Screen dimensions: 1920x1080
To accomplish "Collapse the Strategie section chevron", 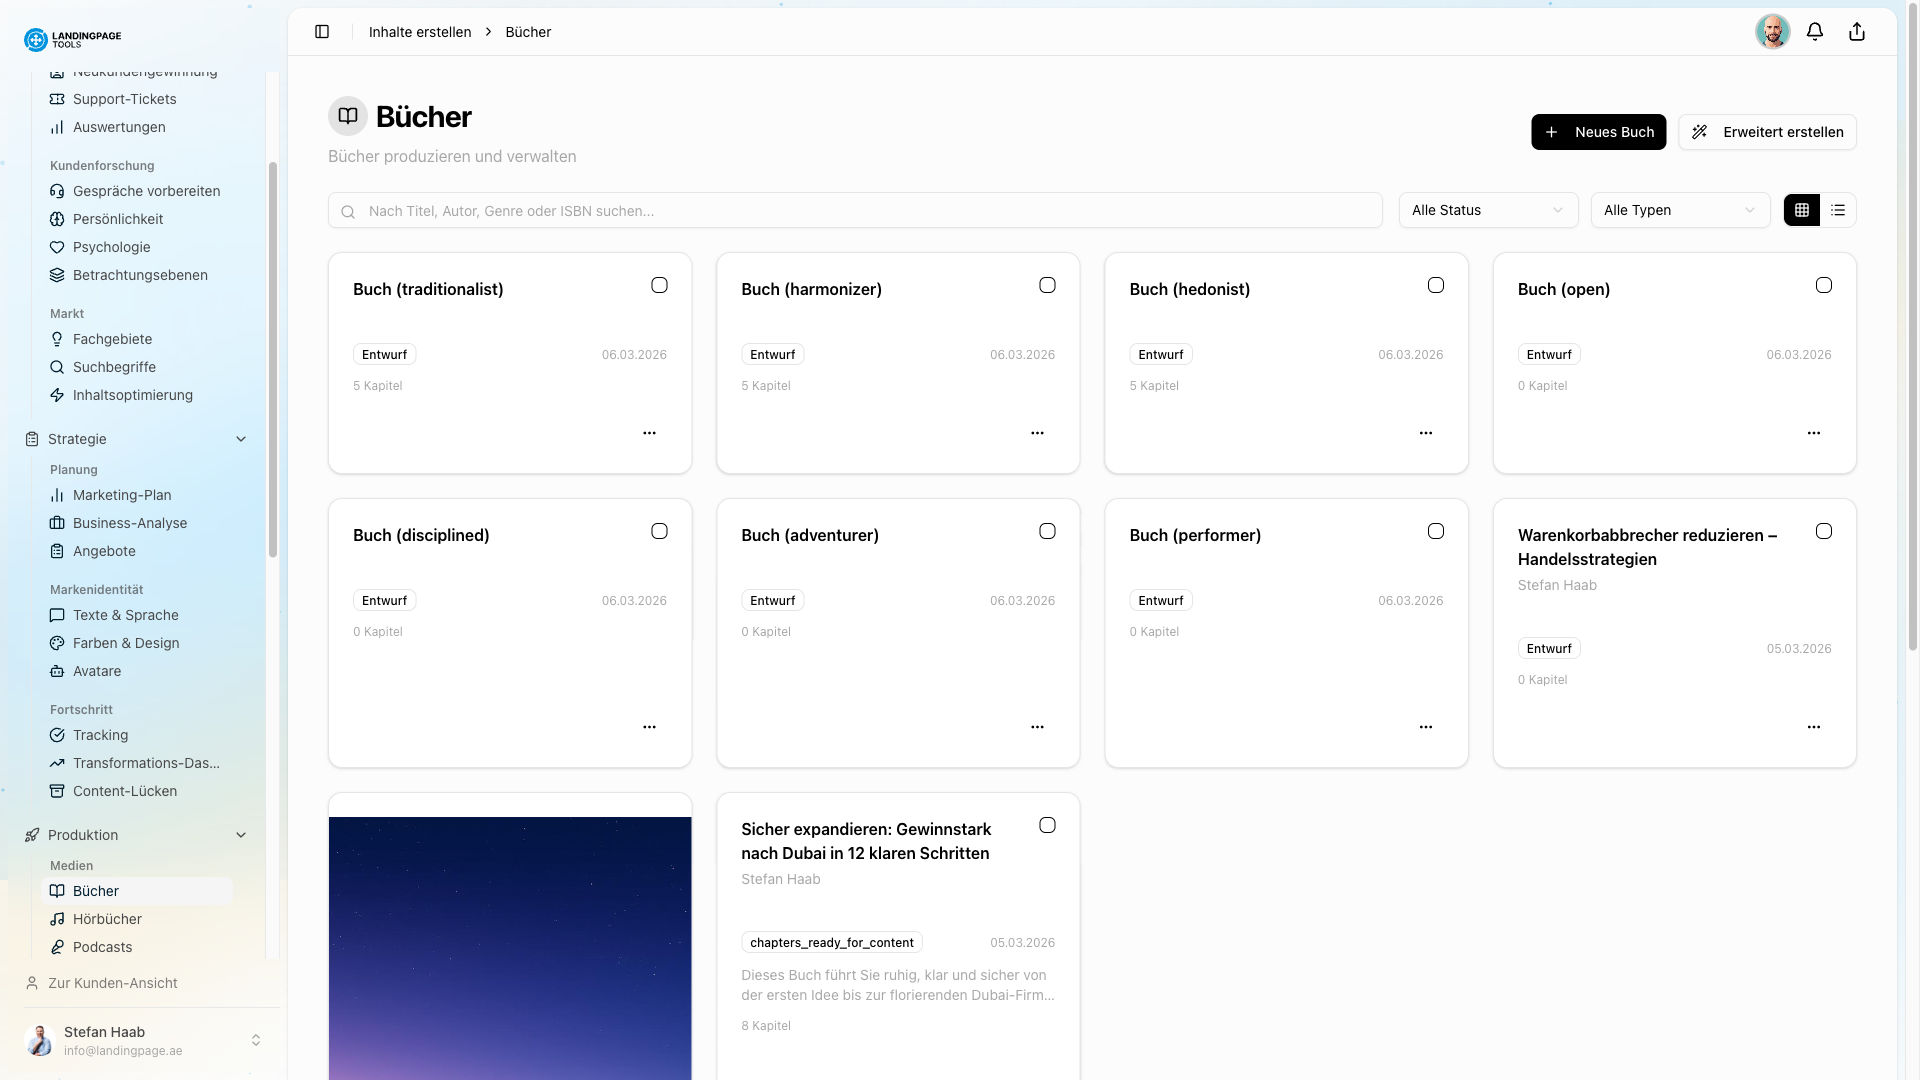I will (x=241, y=439).
